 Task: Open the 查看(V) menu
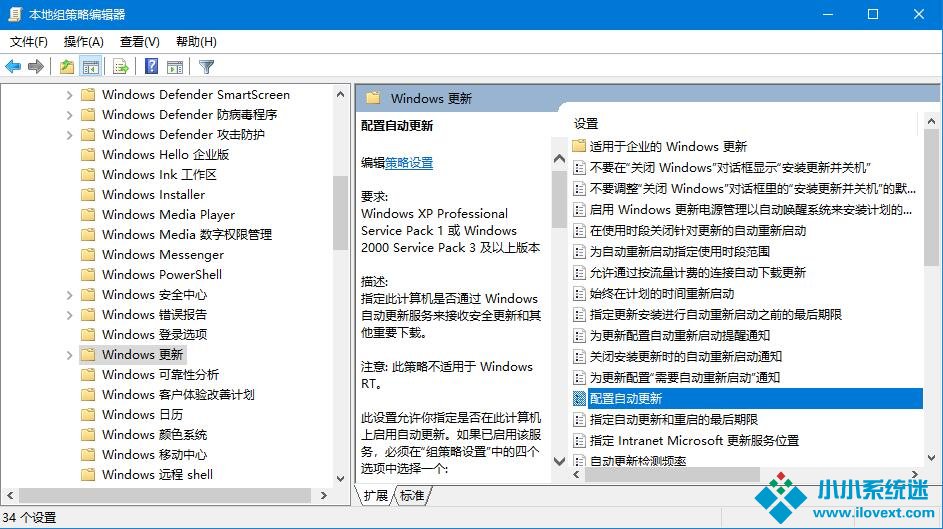139,42
